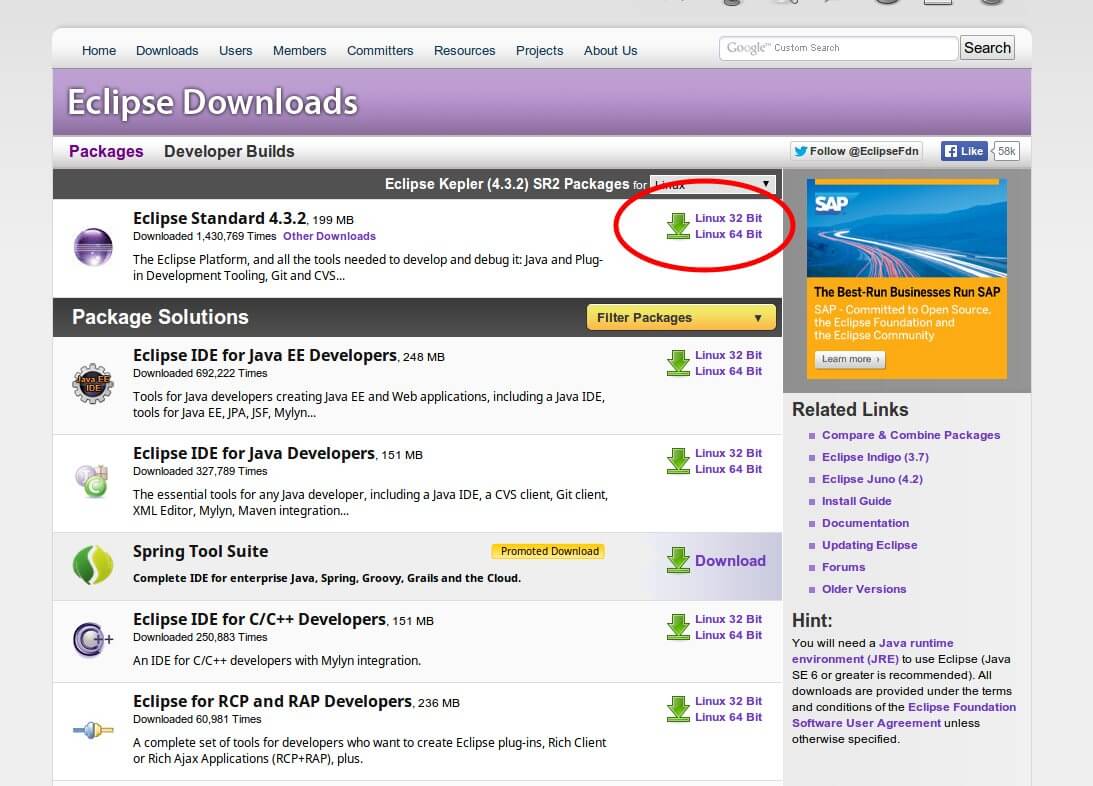1093x786 pixels.
Task: Open the Forums link
Action: (843, 567)
